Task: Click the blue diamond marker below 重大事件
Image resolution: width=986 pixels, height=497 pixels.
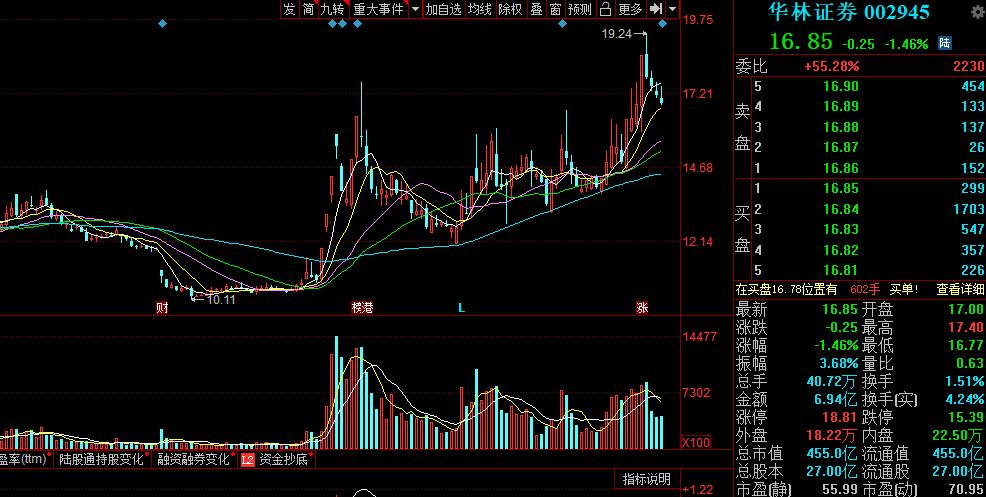Action: pos(357,24)
